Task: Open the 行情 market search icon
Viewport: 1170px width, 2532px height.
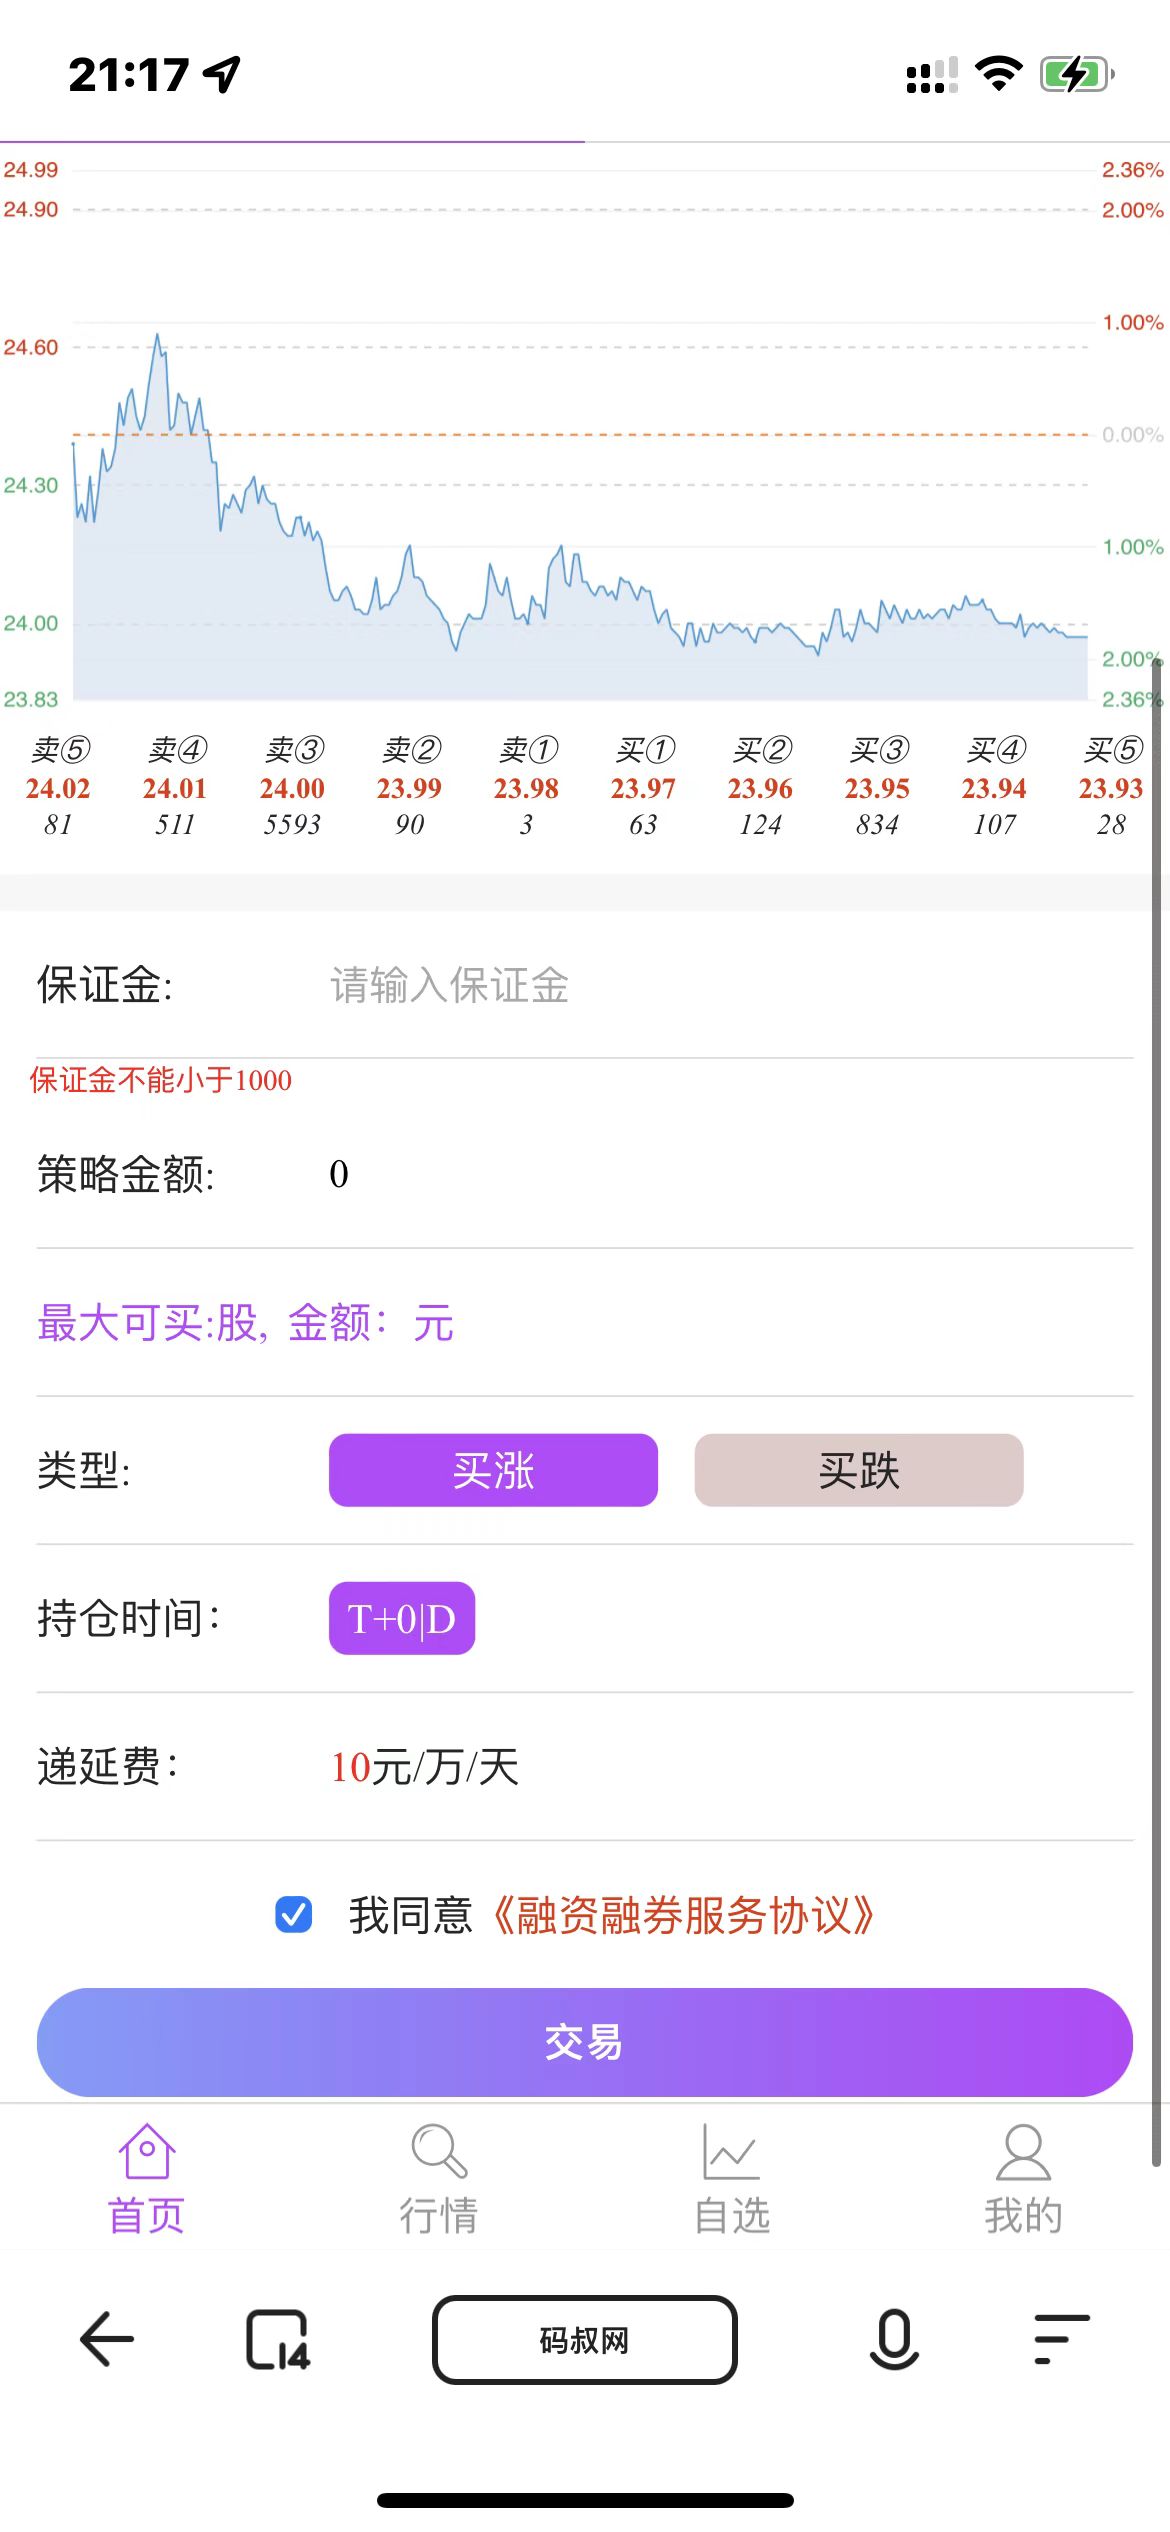Action: [438, 2152]
